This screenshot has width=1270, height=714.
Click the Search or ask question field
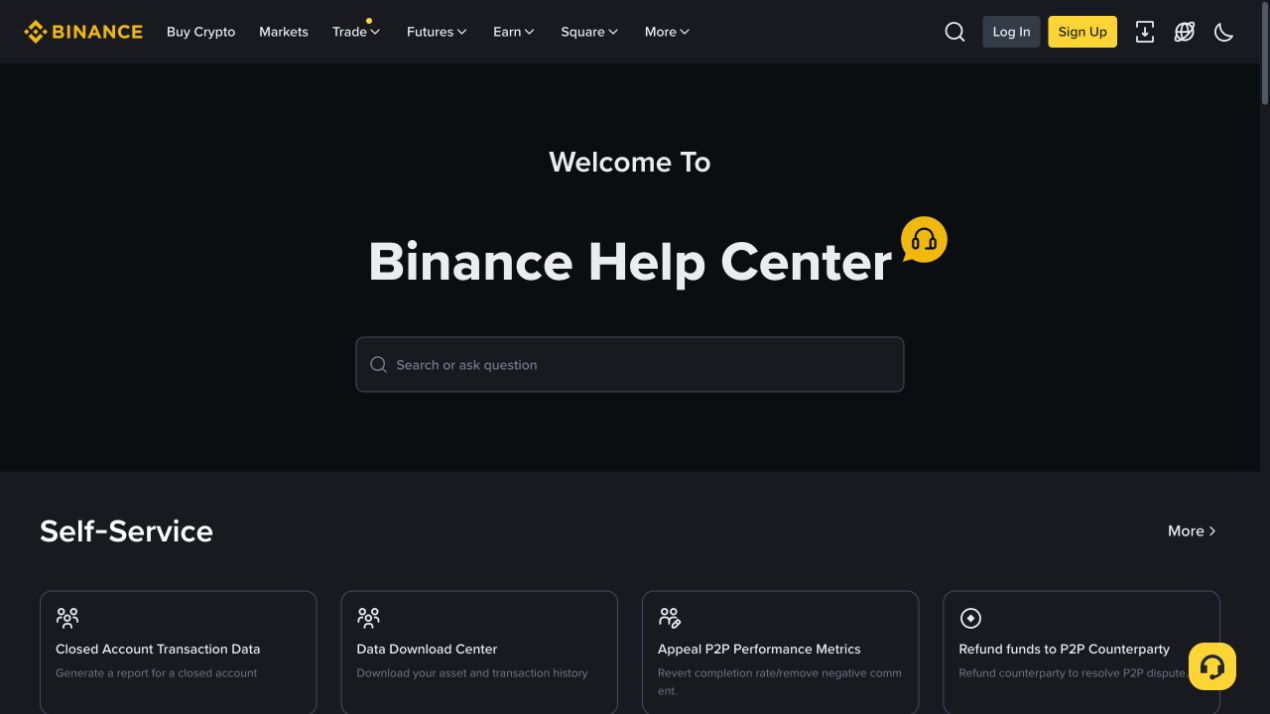coord(630,364)
